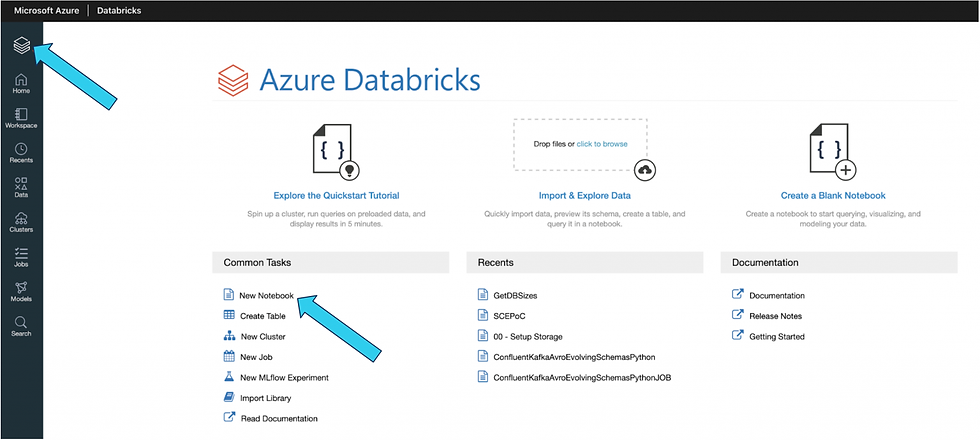Open Search from the sidebar
Viewport: 980px width, 440px height.
pos(21,326)
